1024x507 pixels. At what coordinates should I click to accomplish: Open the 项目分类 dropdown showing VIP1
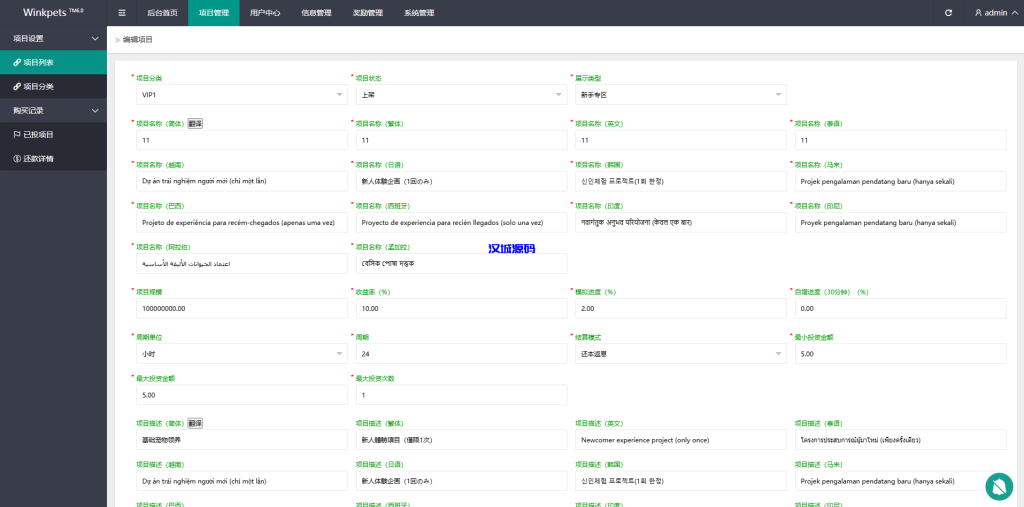point(241,95)
